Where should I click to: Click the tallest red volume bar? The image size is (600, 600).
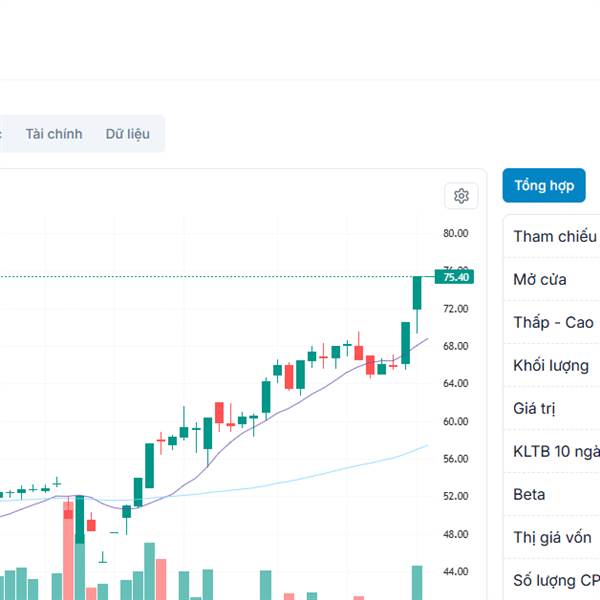(68, 551)
